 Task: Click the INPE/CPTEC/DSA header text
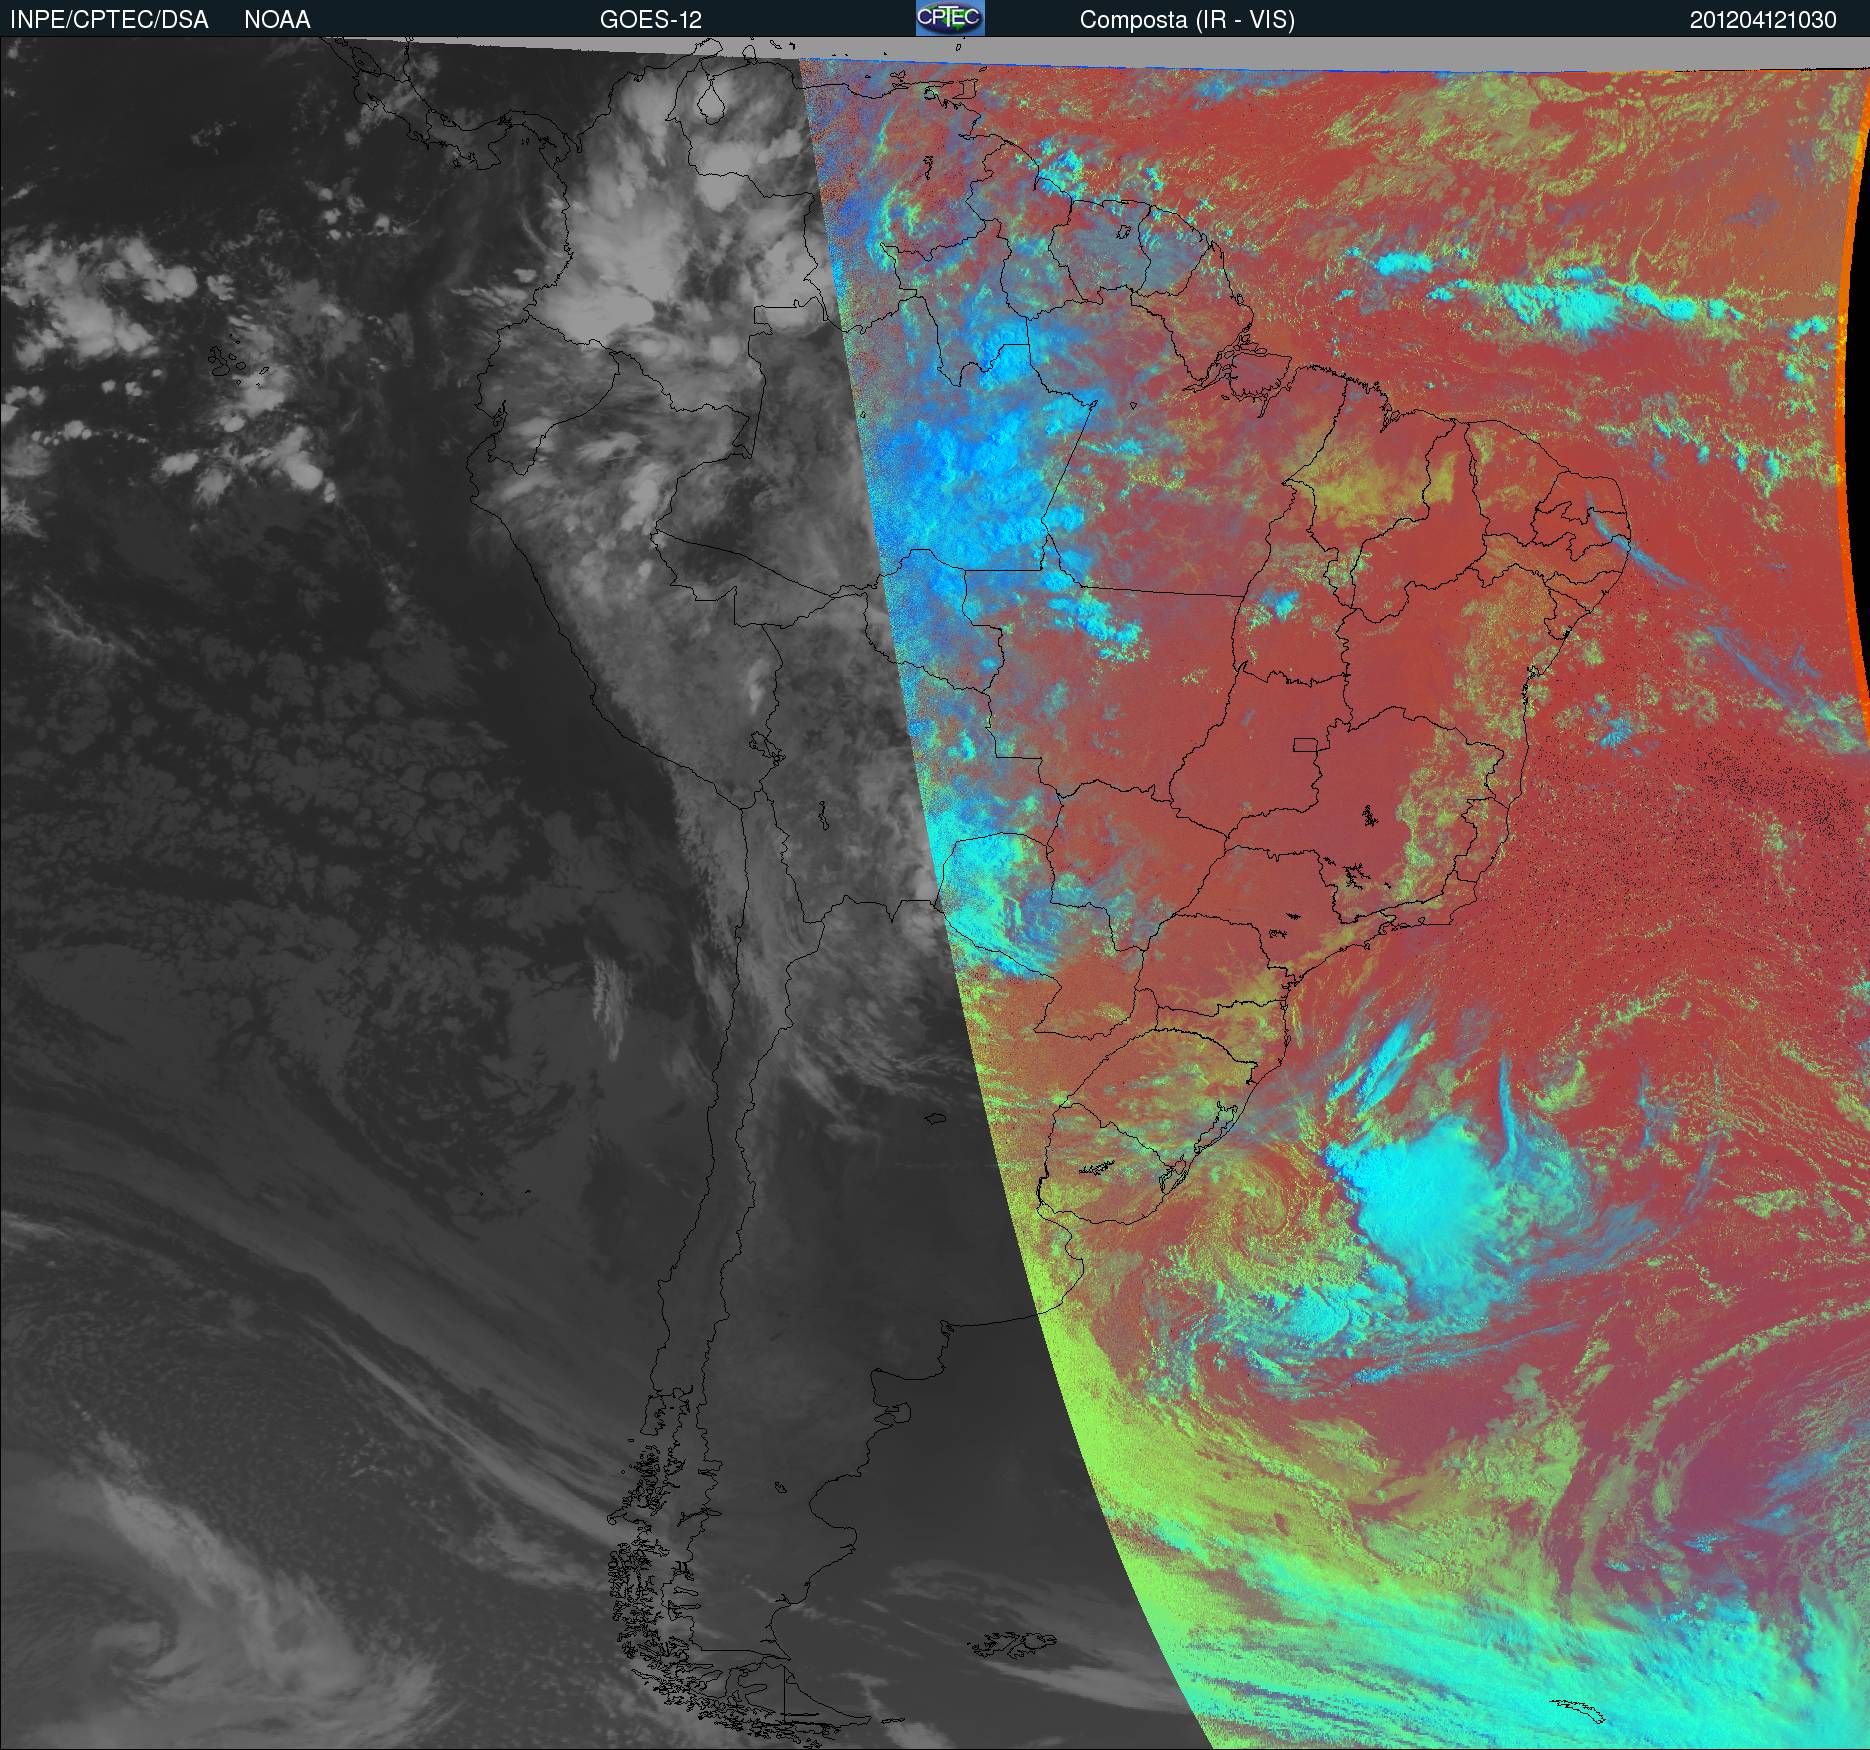(x=109, y=20)
